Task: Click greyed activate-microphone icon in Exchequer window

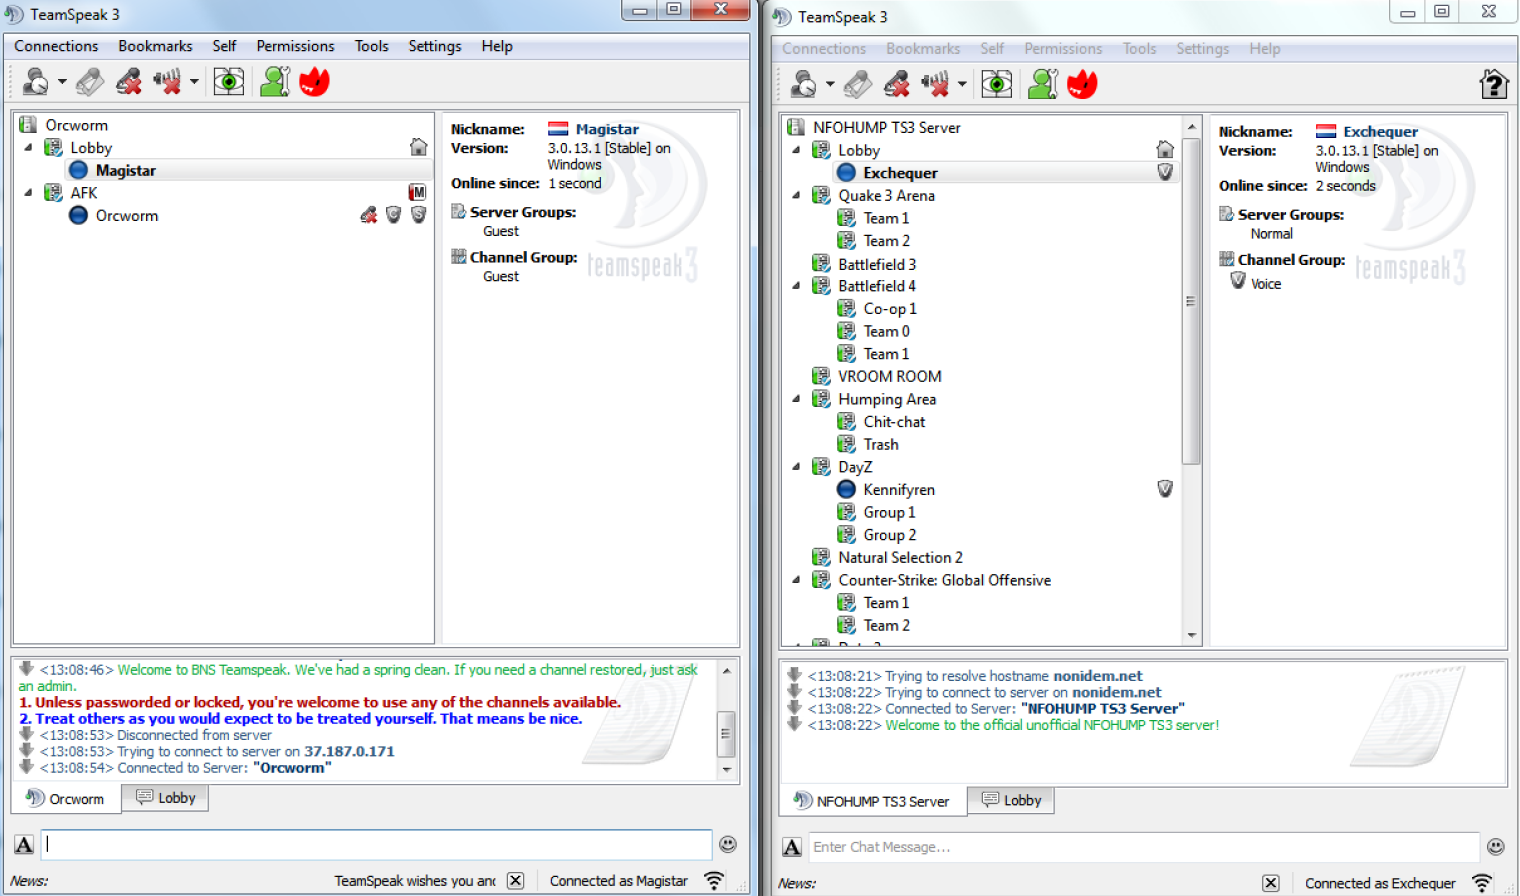Action: click(x=858, y=84)
